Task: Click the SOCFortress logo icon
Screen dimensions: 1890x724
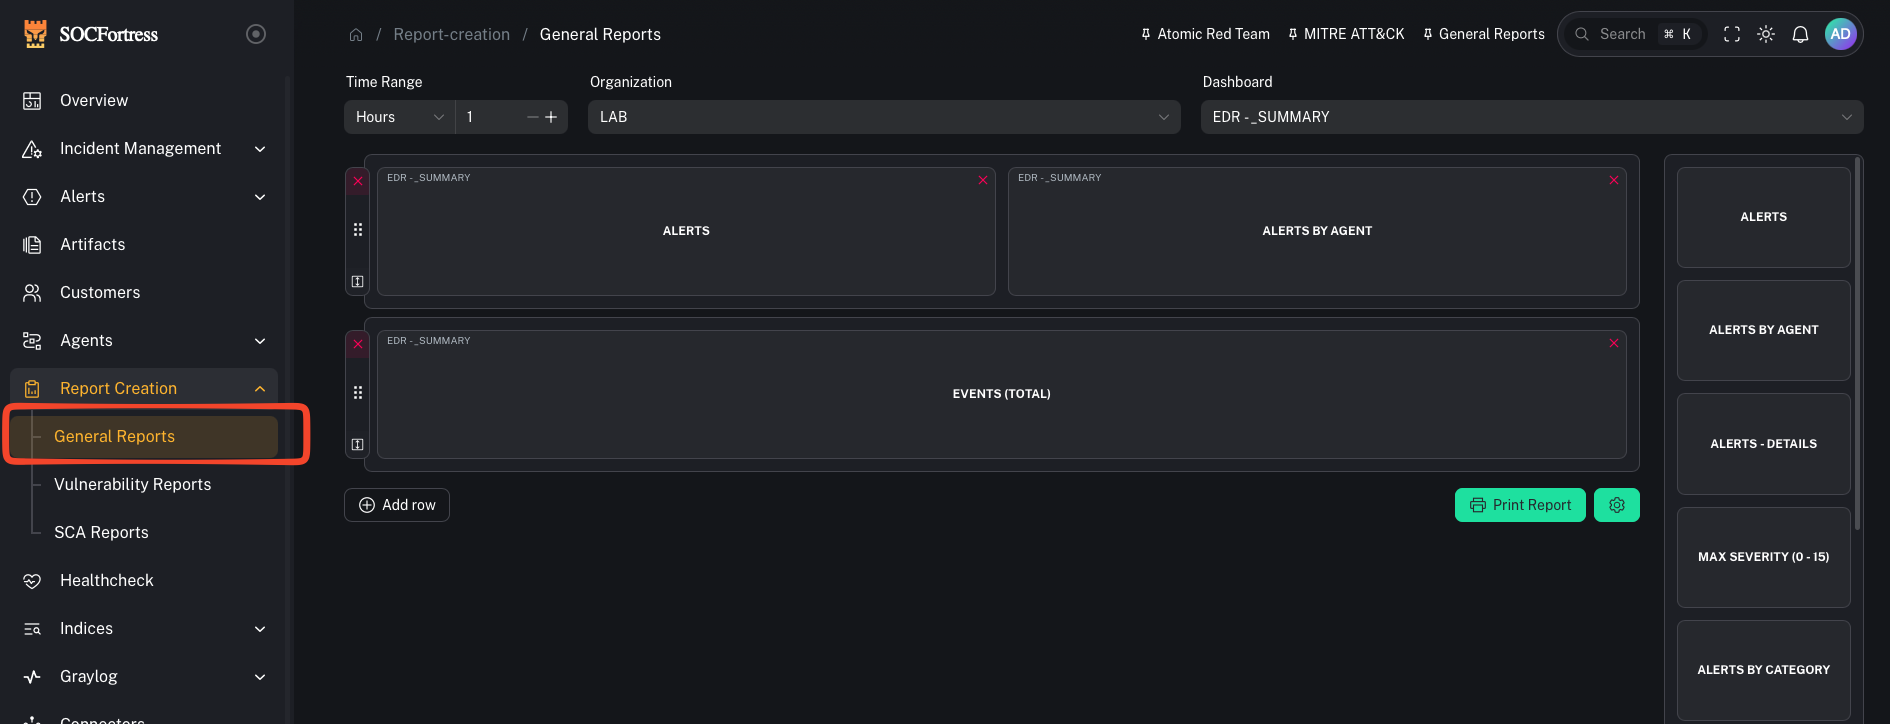Action: [x=35, y=34]
